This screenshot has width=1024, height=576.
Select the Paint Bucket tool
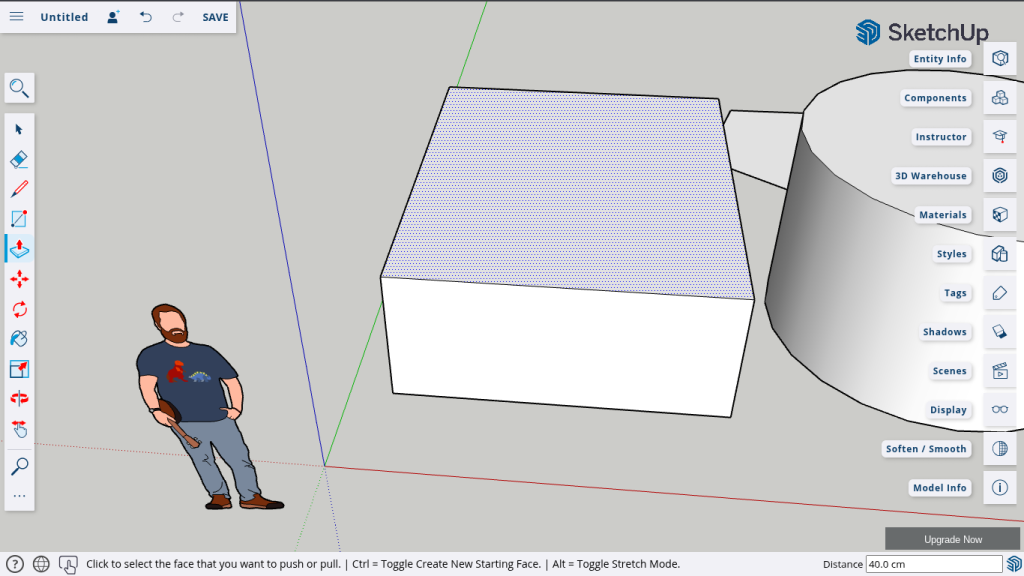[x=19, y=339]
